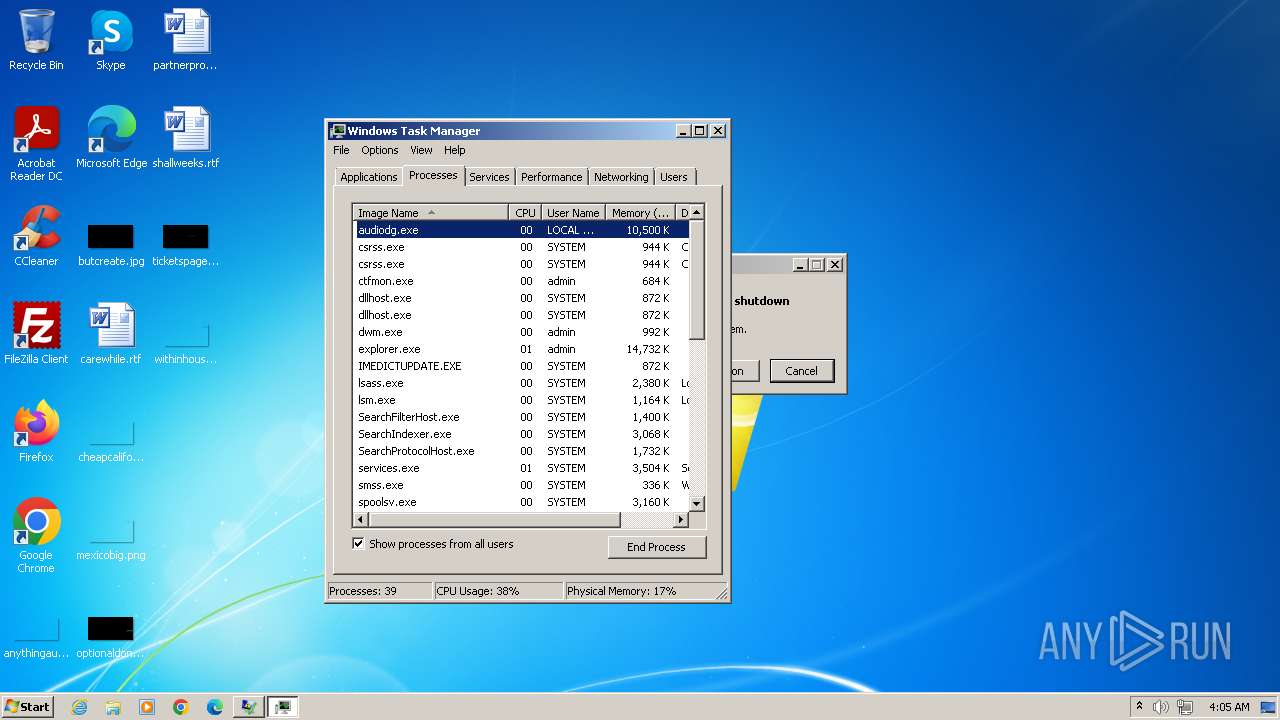
Task: Sort by Memory column header
Action: (641, 213)
